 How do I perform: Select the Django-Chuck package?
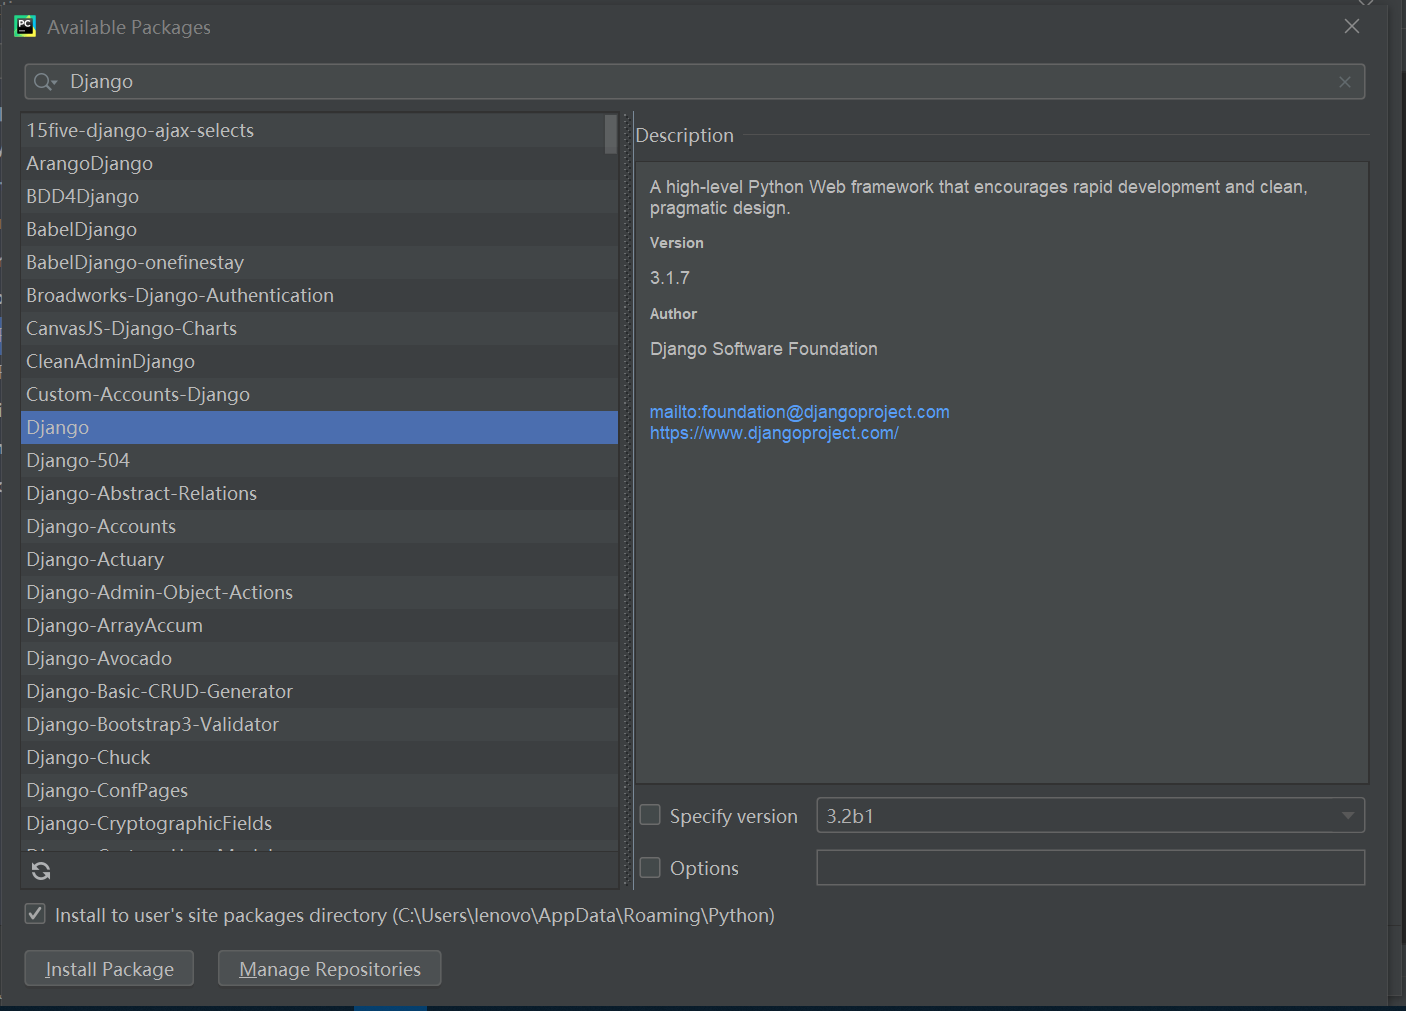[x=319, y=757]
